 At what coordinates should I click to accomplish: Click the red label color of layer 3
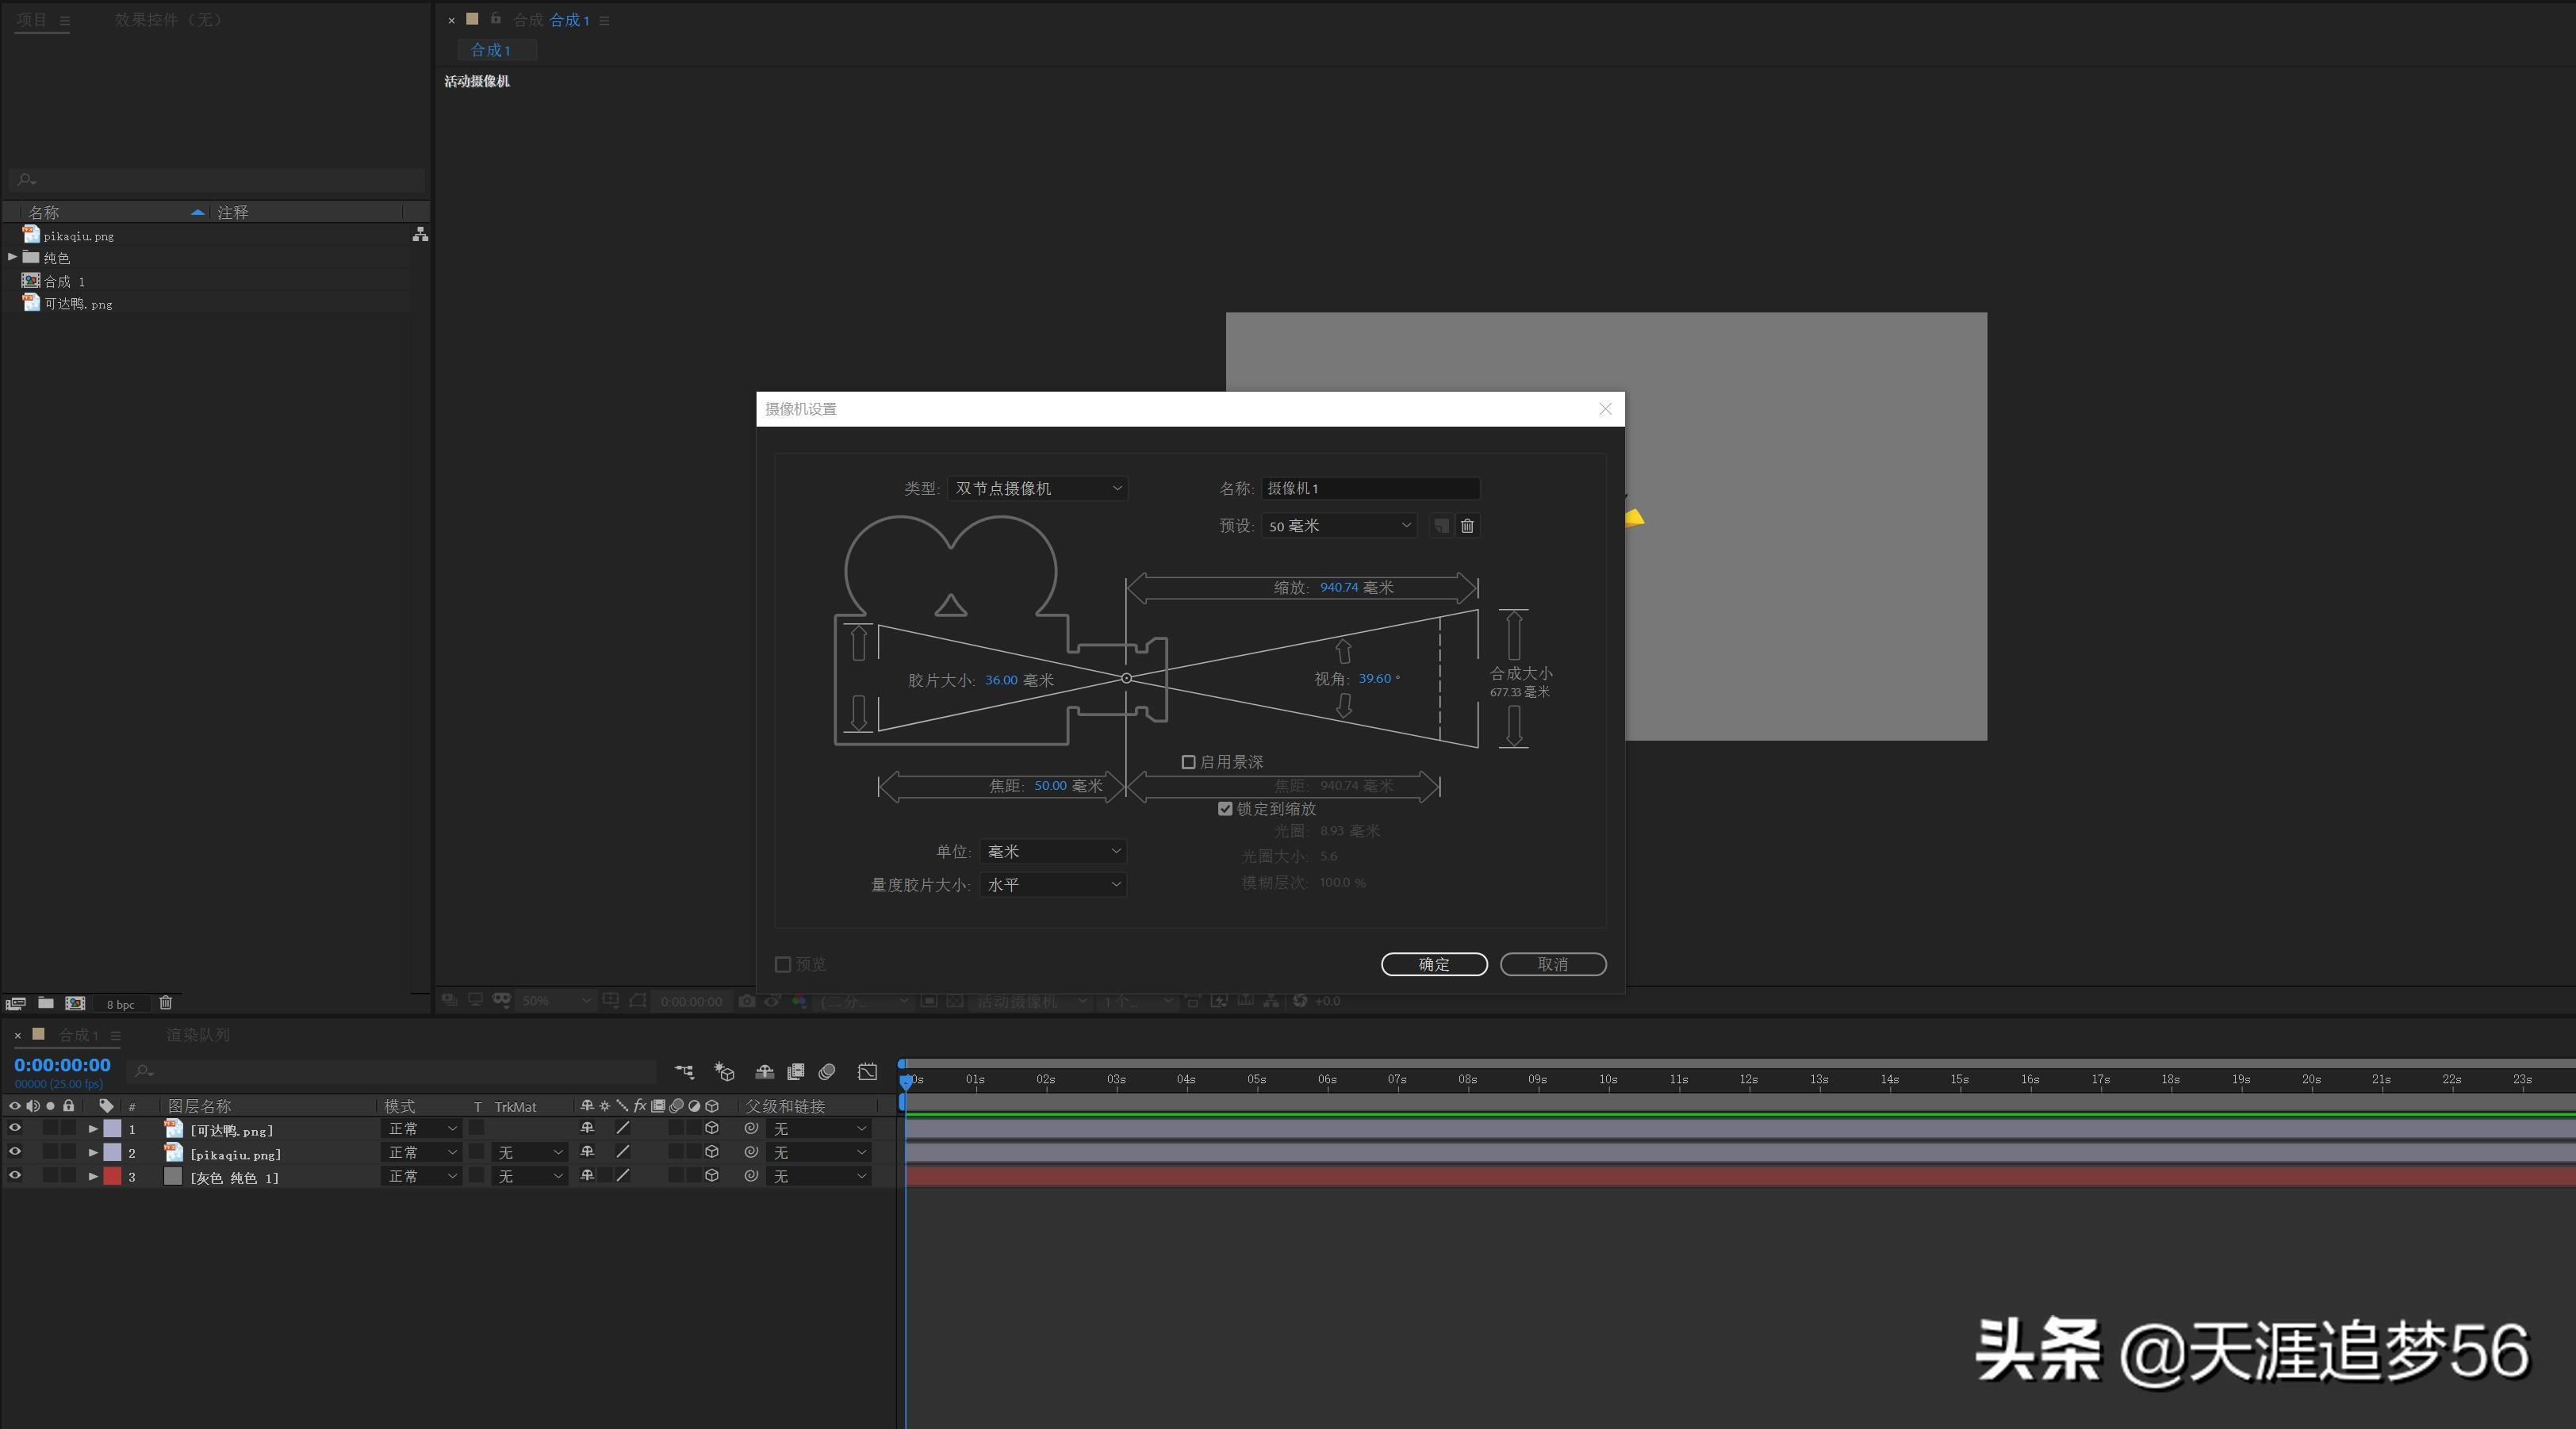(112, 1177)
